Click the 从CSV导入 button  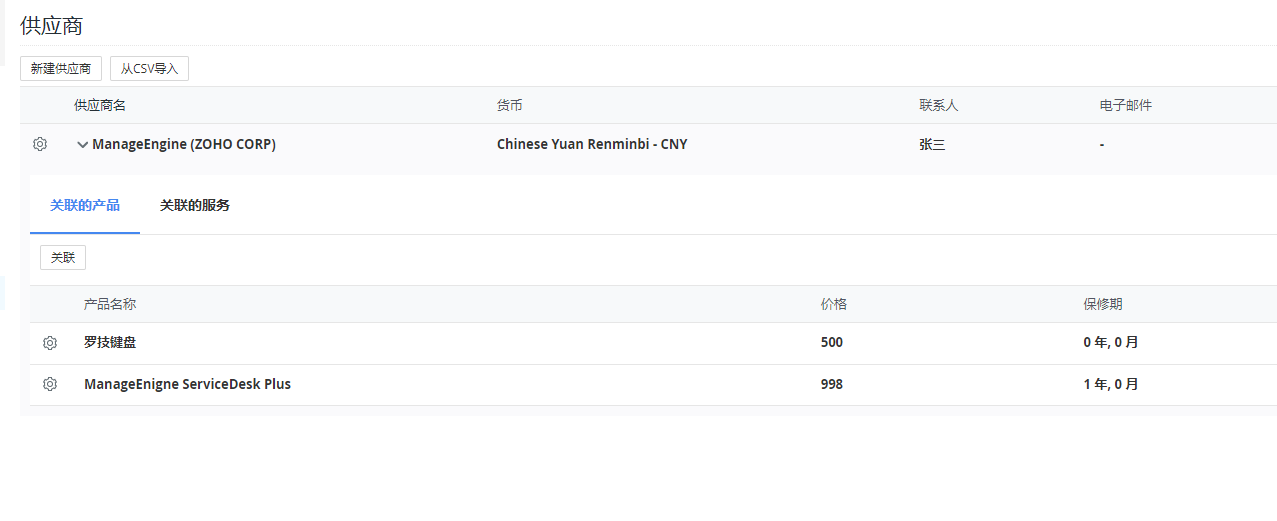coord(149,69)
